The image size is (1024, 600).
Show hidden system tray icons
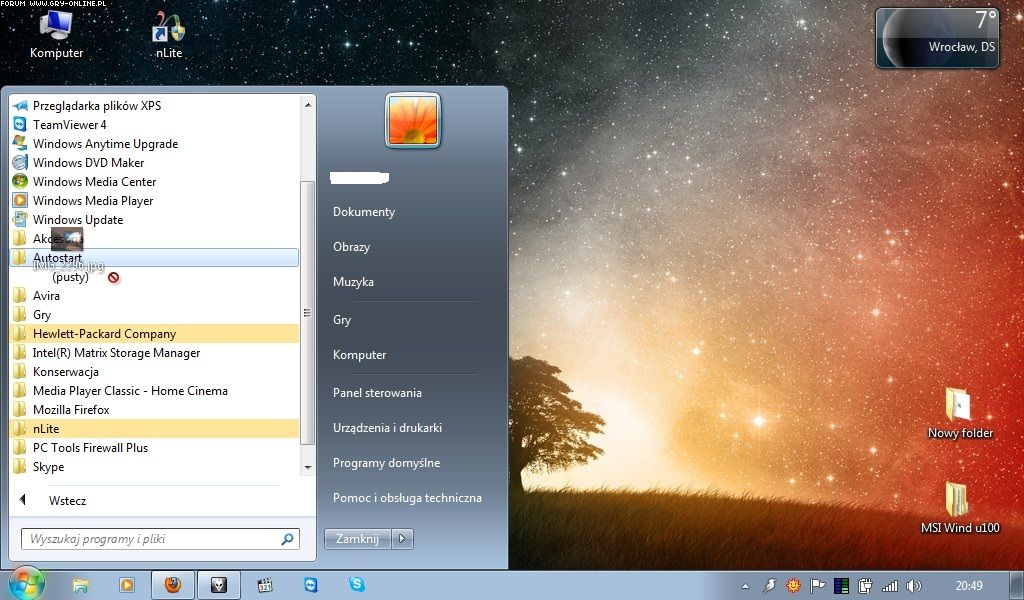pyautogui.click(x=745, y=586)
